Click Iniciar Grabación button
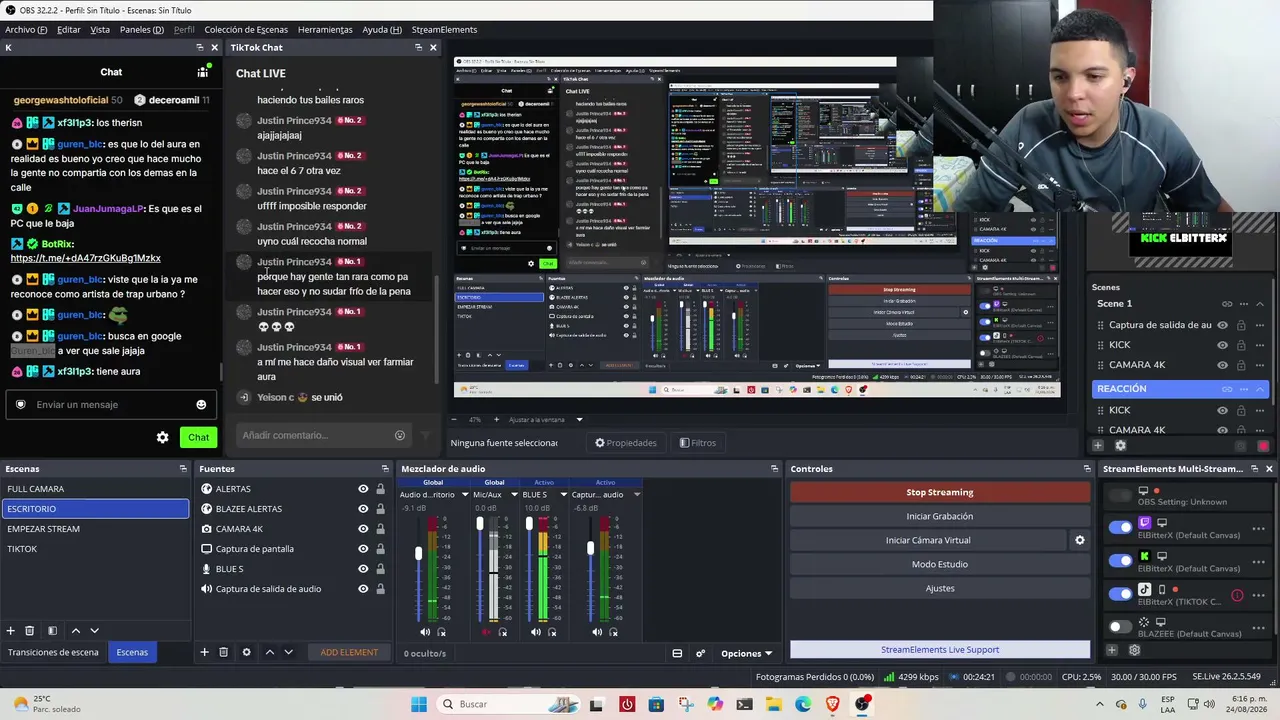The image size is (1280, 720). click(x=940, y=516)
